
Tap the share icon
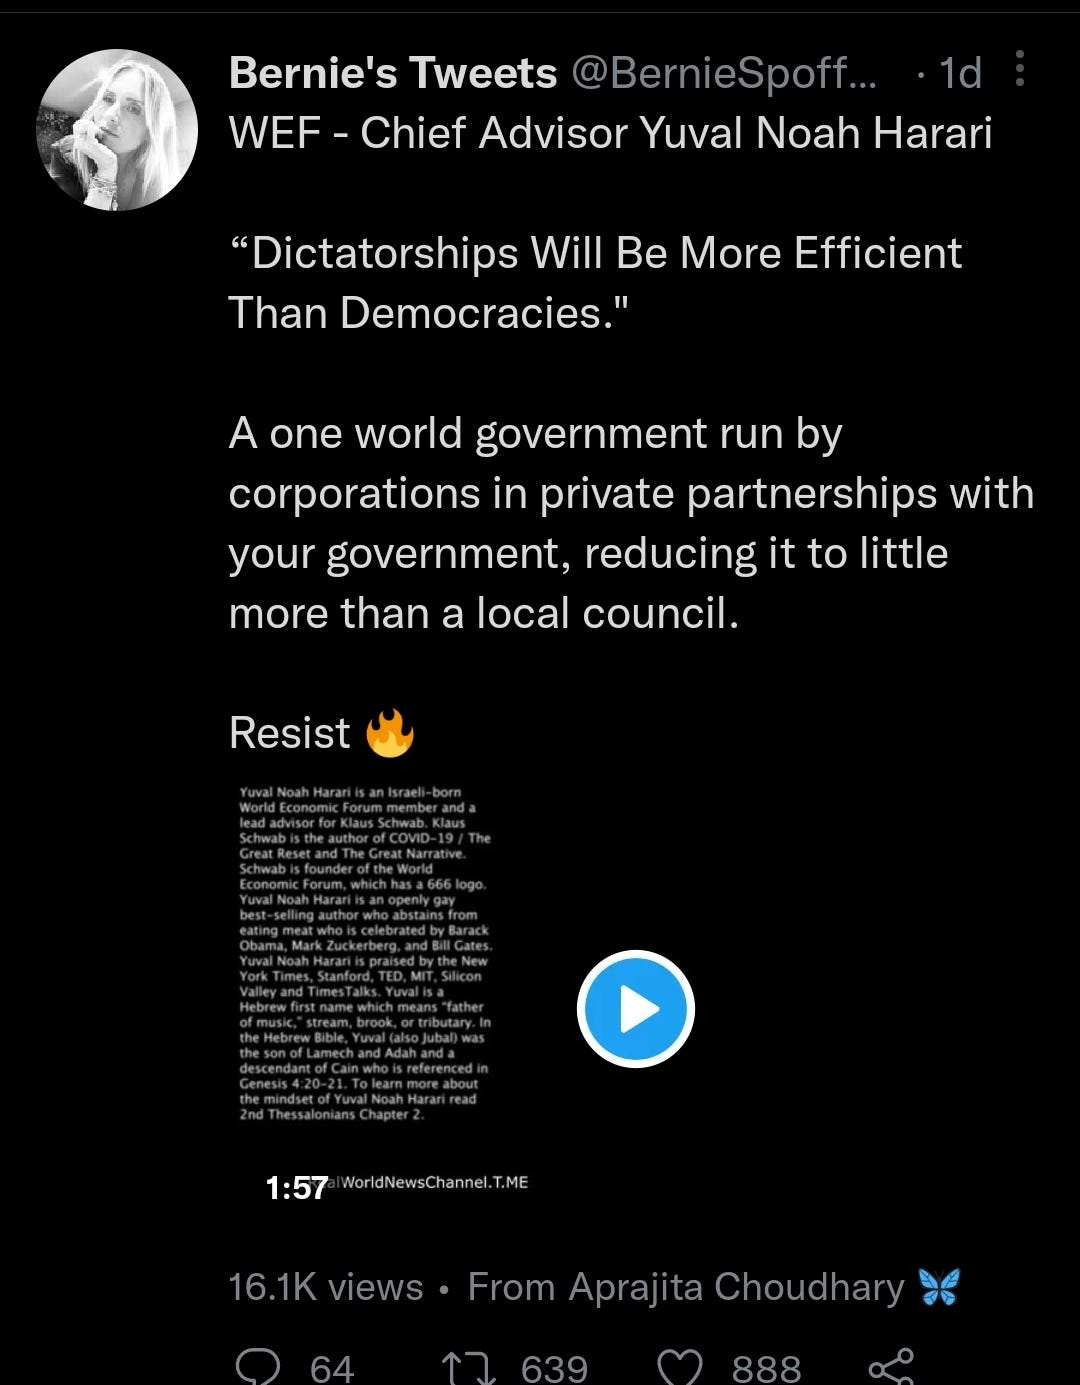pyautogui.click(x=891, y=1366)
